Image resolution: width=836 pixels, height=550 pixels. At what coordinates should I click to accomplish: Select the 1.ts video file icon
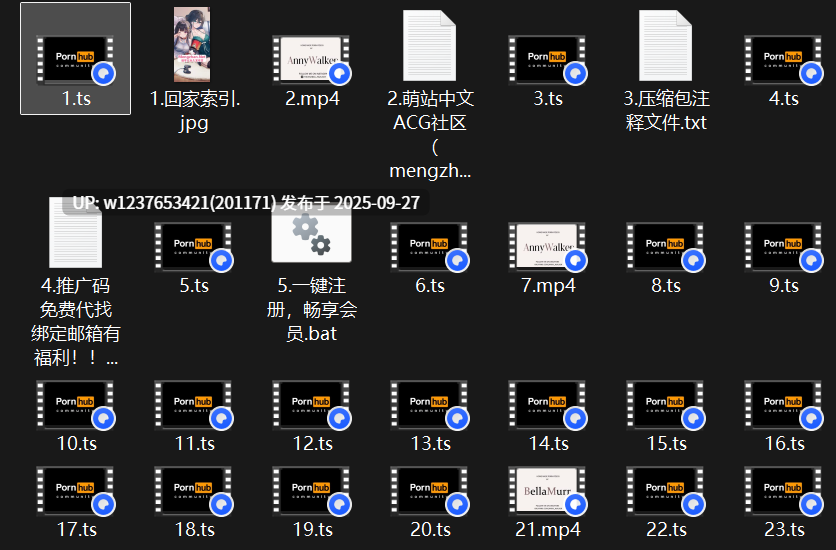[x=75, y=60]
